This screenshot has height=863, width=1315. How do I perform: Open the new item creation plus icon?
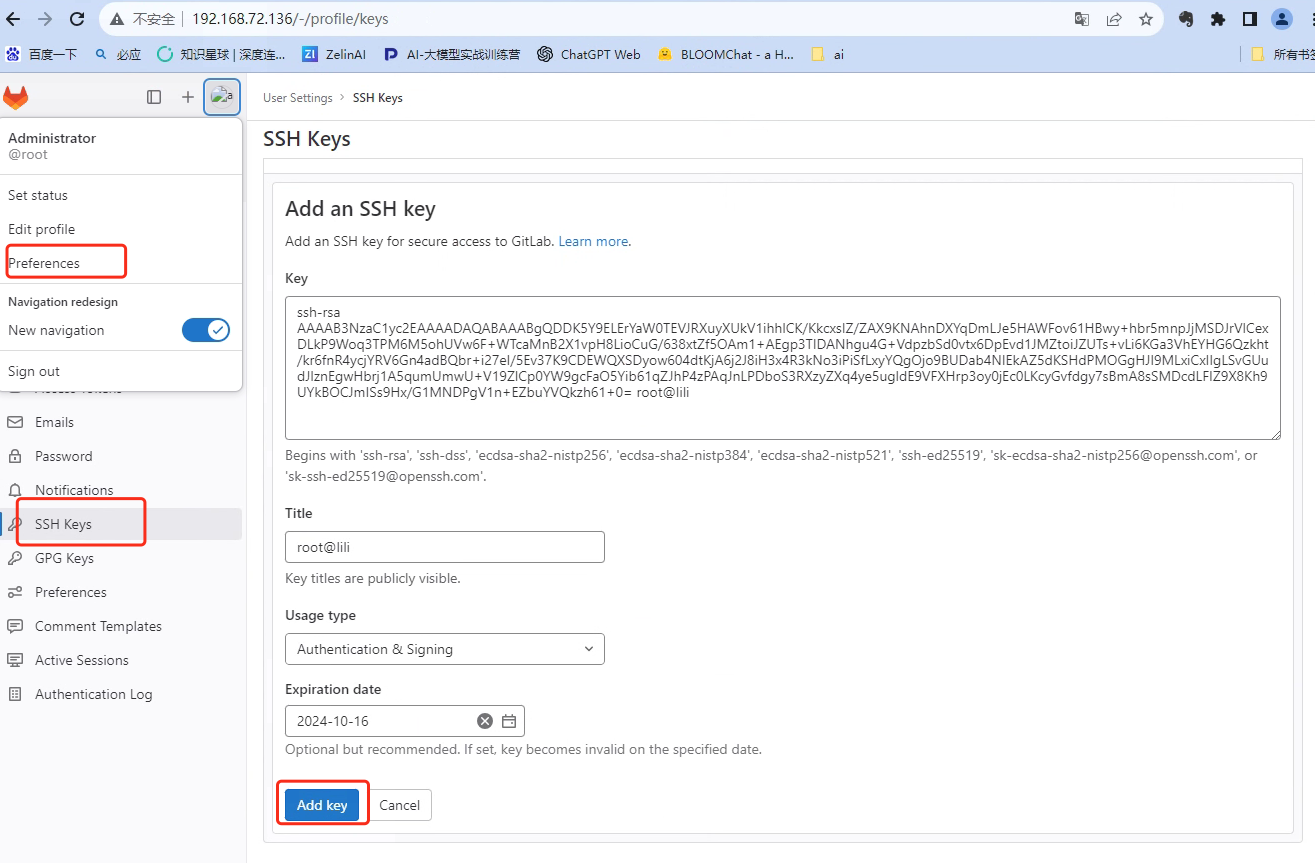(187, 97)
